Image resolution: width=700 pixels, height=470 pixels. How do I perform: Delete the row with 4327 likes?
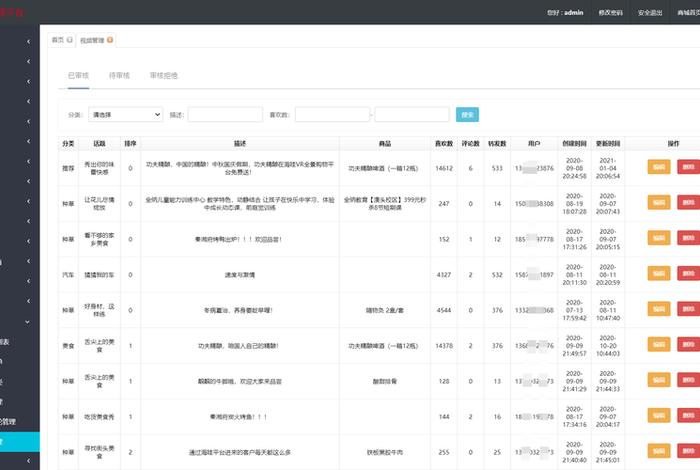click(688, 274)
